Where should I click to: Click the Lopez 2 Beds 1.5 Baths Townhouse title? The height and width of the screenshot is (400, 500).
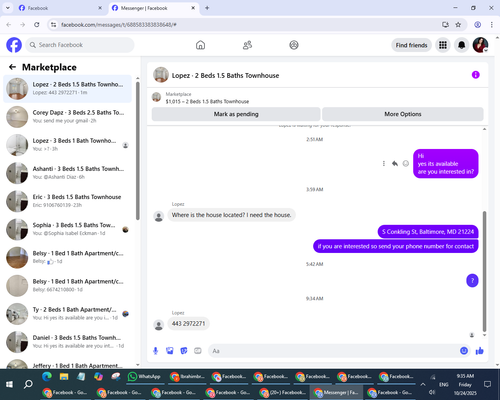click(225, 76)
